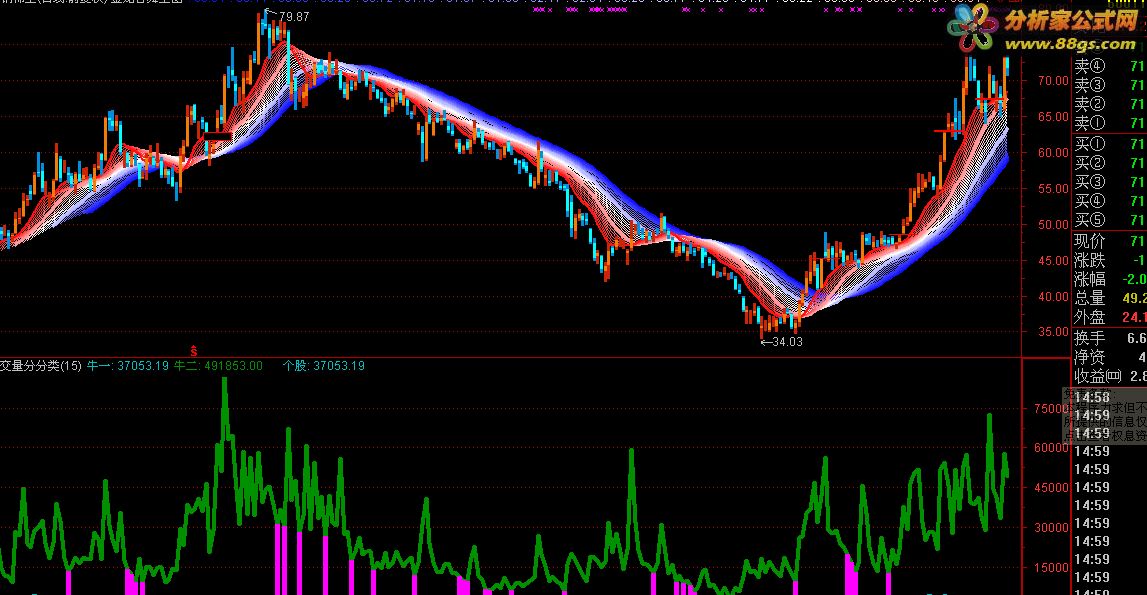Select the 净资 net assets row
Viewport: 1147px width, 595px height.
(x=1110, y=357)
